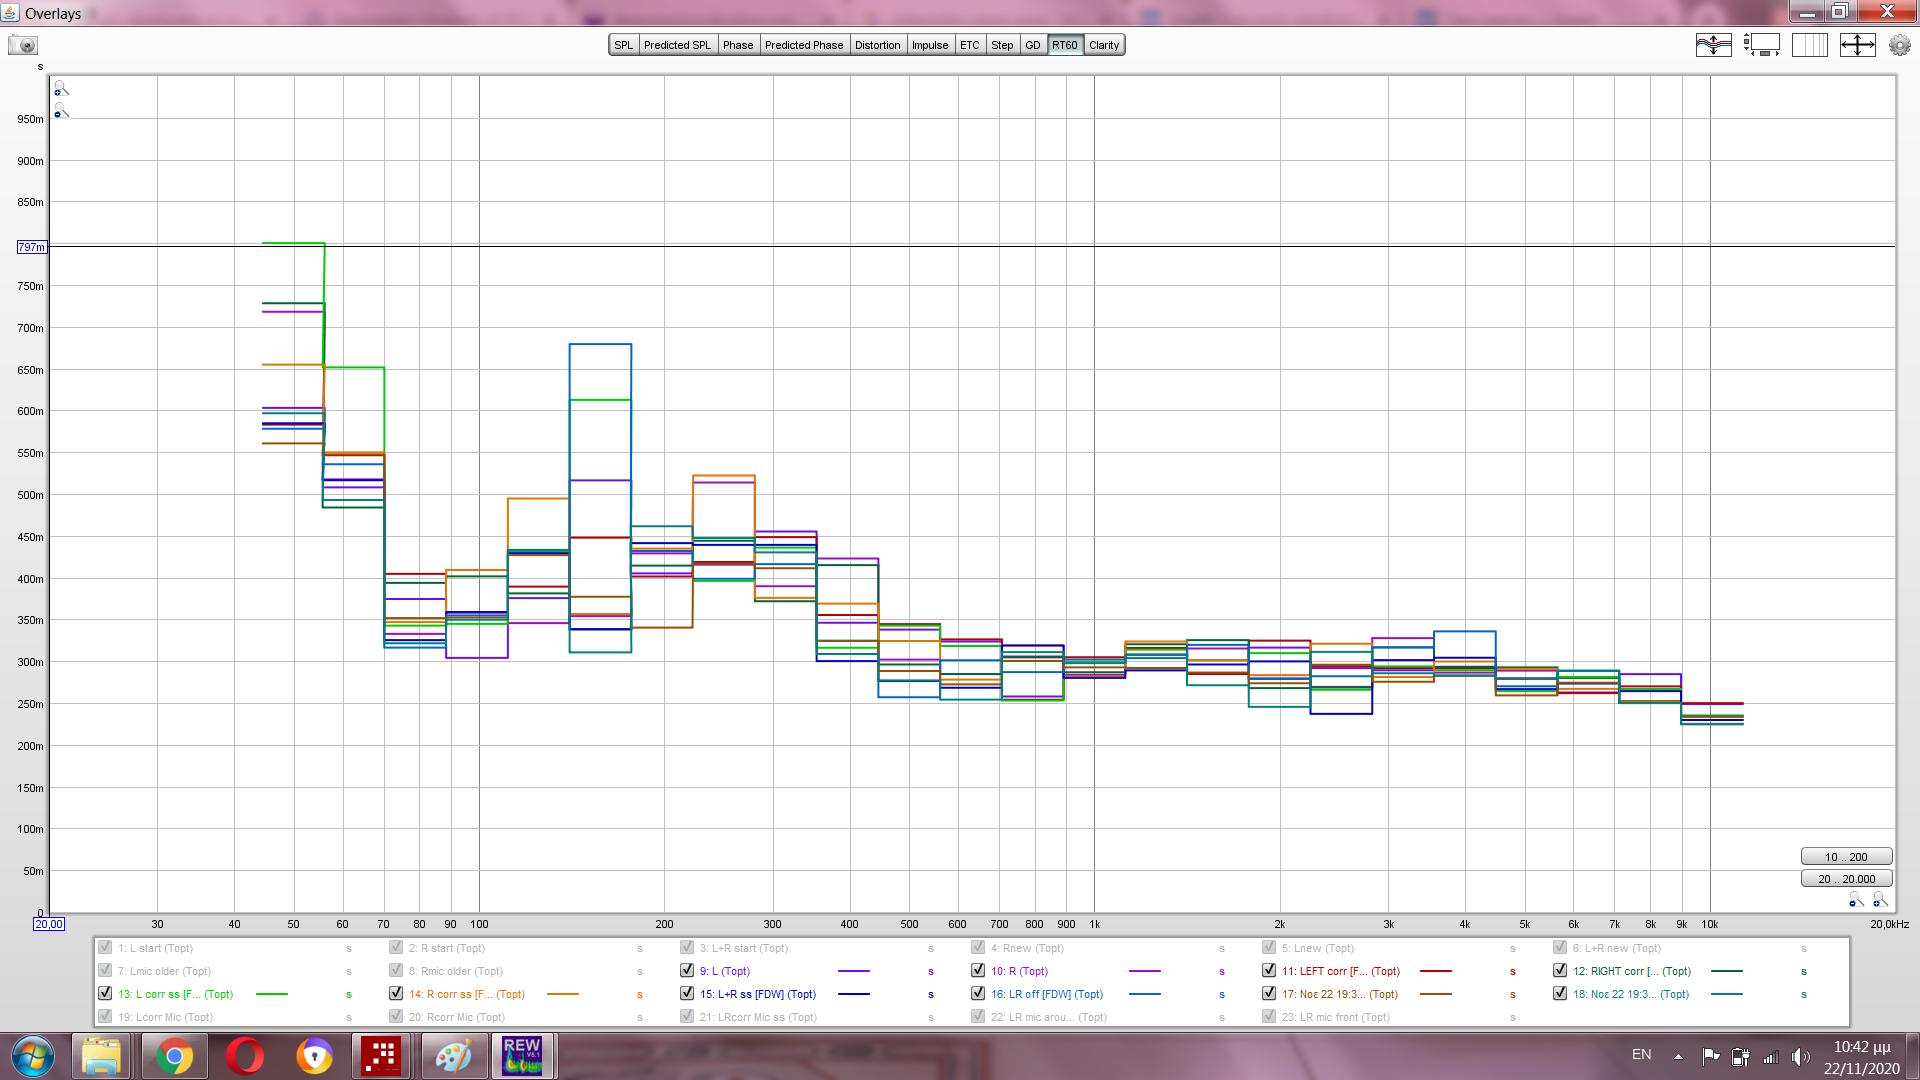Switch to the SPL tab

click(x=623, y=45)
